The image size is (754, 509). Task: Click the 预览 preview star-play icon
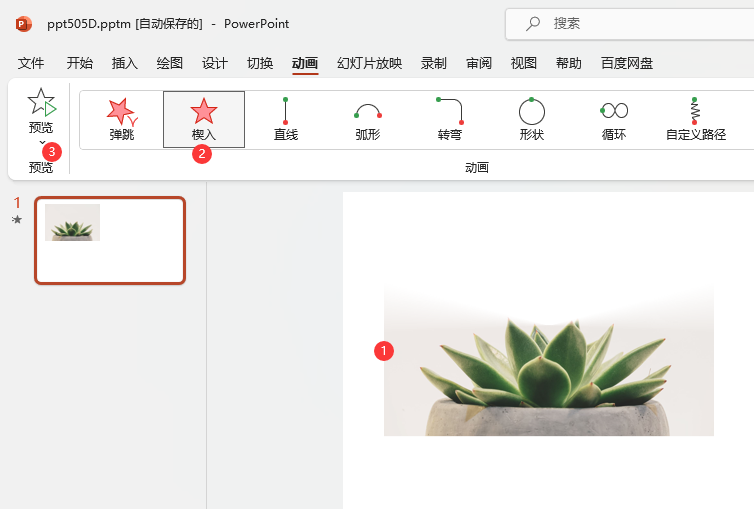(41, 102)
